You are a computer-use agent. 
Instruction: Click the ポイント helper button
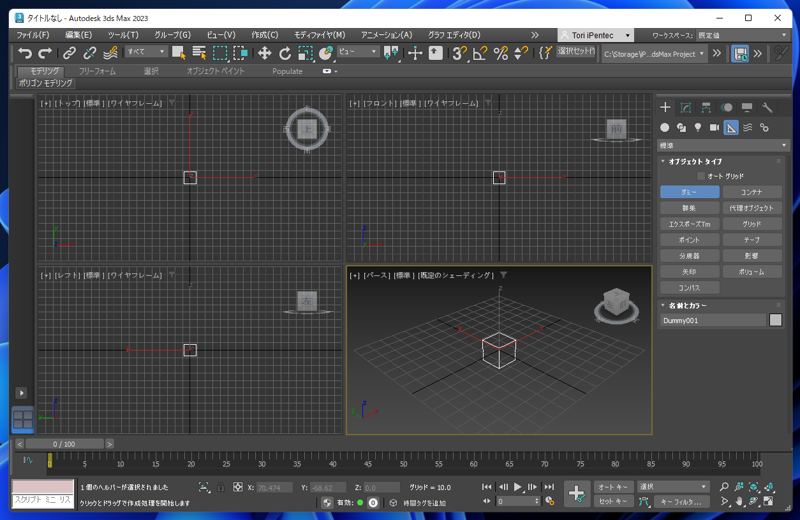(689, 240)
